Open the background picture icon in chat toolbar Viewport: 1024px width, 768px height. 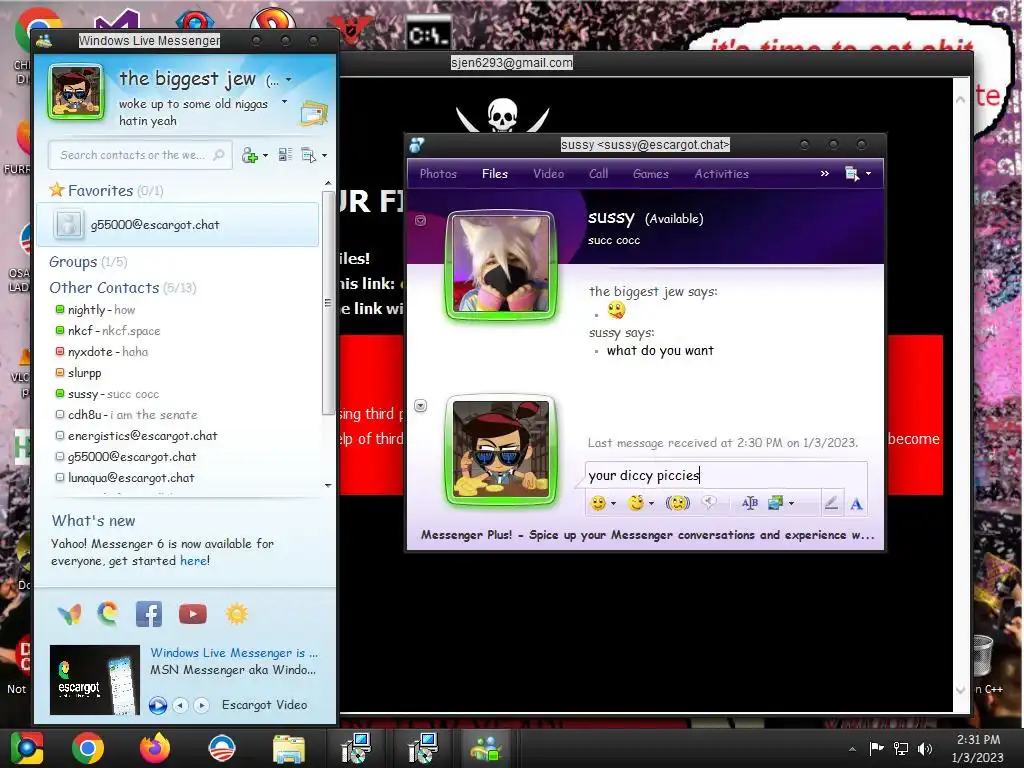(x=775, y=503)
